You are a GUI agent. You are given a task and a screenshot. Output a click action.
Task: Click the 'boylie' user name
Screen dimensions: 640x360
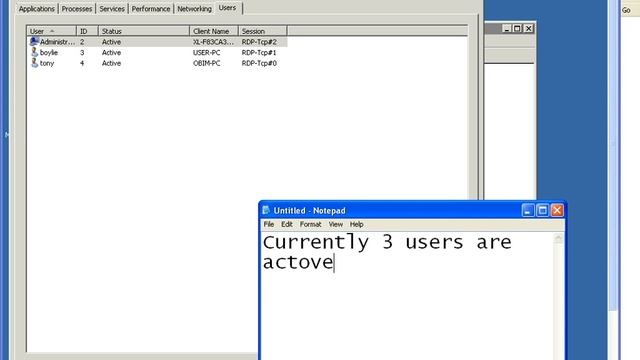click(x=49, y=53)
